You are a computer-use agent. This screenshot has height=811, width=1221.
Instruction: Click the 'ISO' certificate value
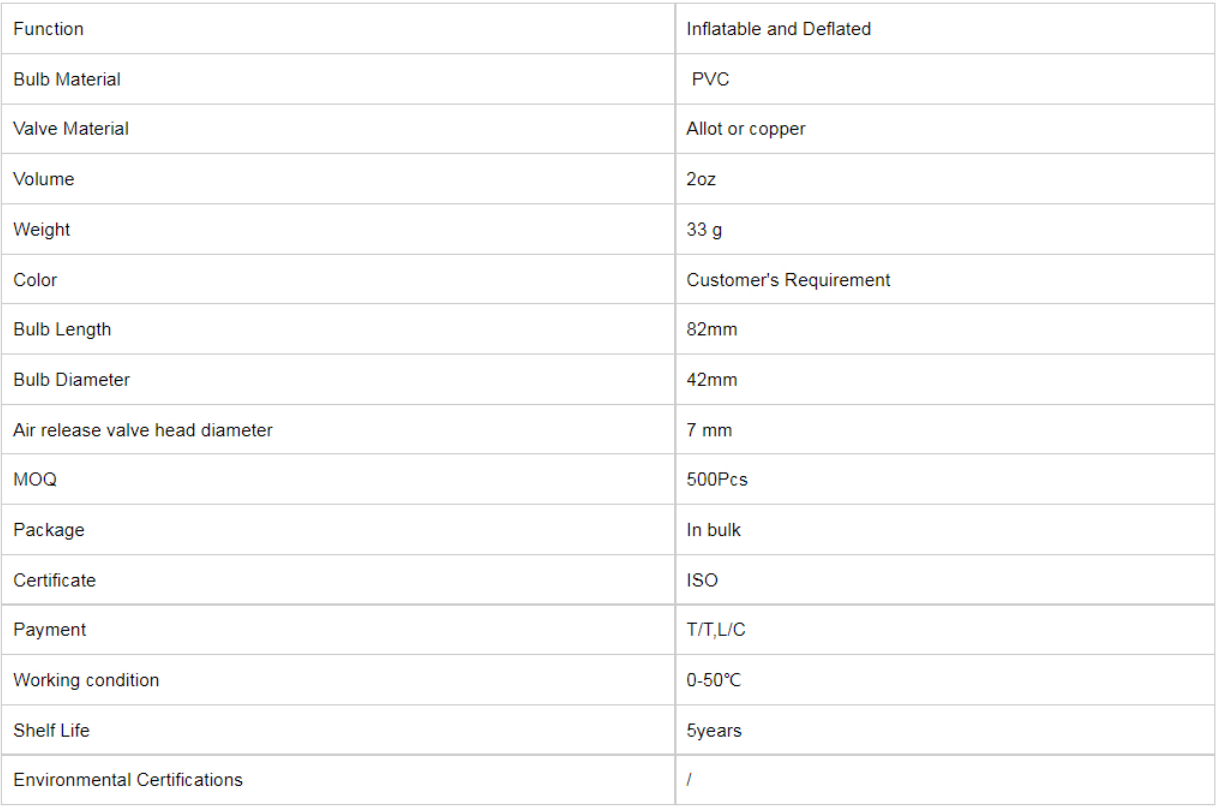pyautogui.click(x=701, y=580)
